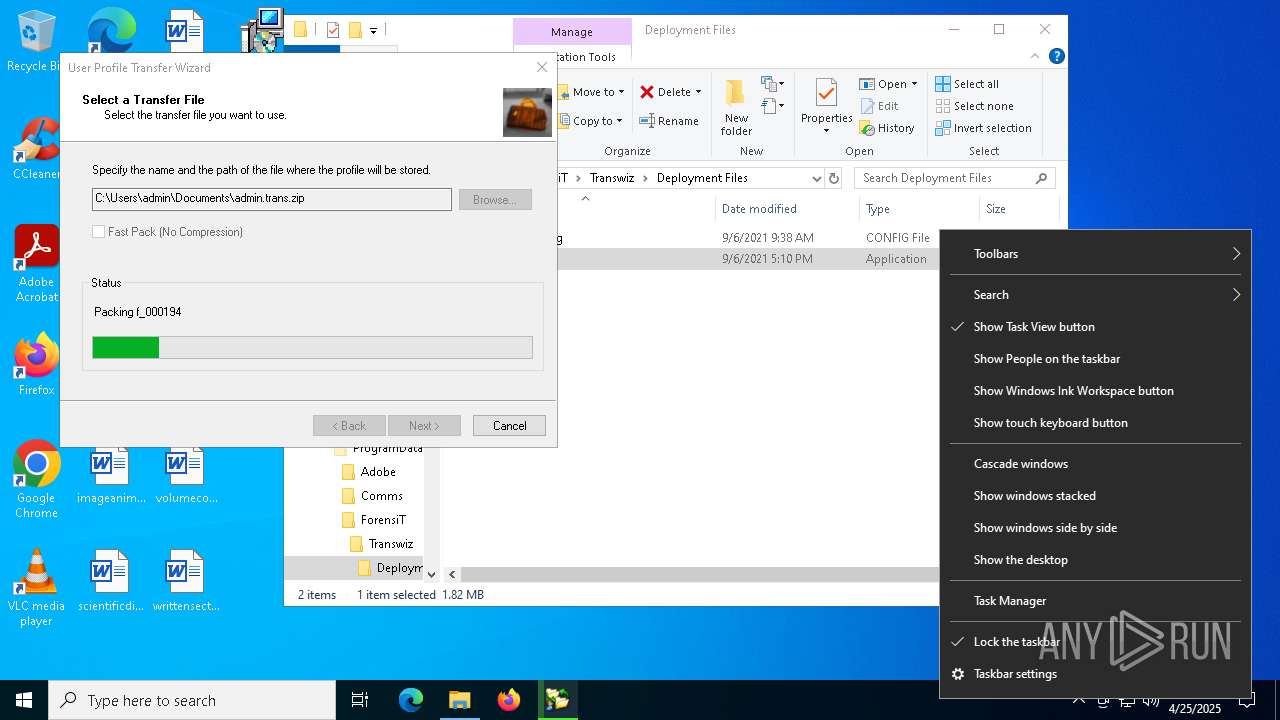Click the Explorer horizontal scrollbar

(700, 574)
